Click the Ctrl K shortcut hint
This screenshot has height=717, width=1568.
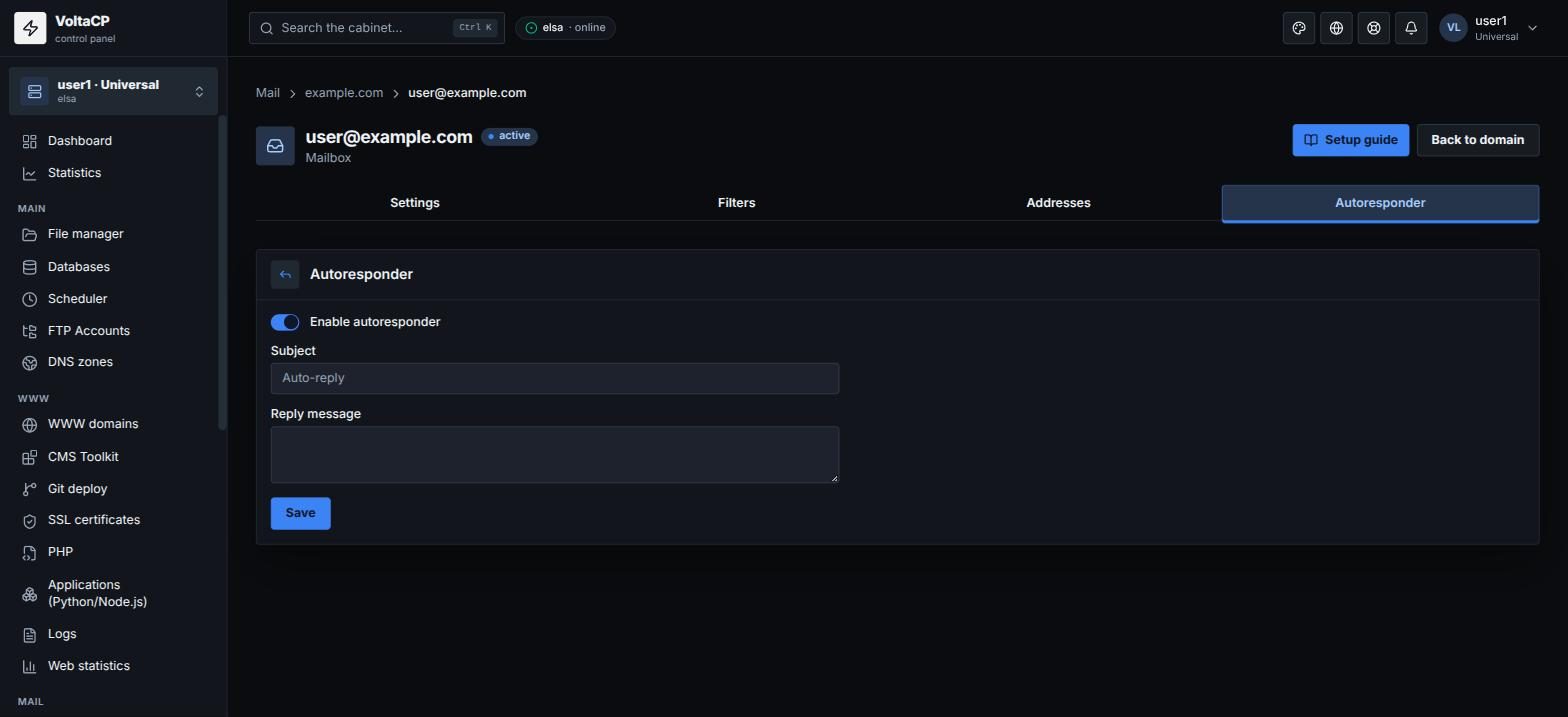coord(475,28)
